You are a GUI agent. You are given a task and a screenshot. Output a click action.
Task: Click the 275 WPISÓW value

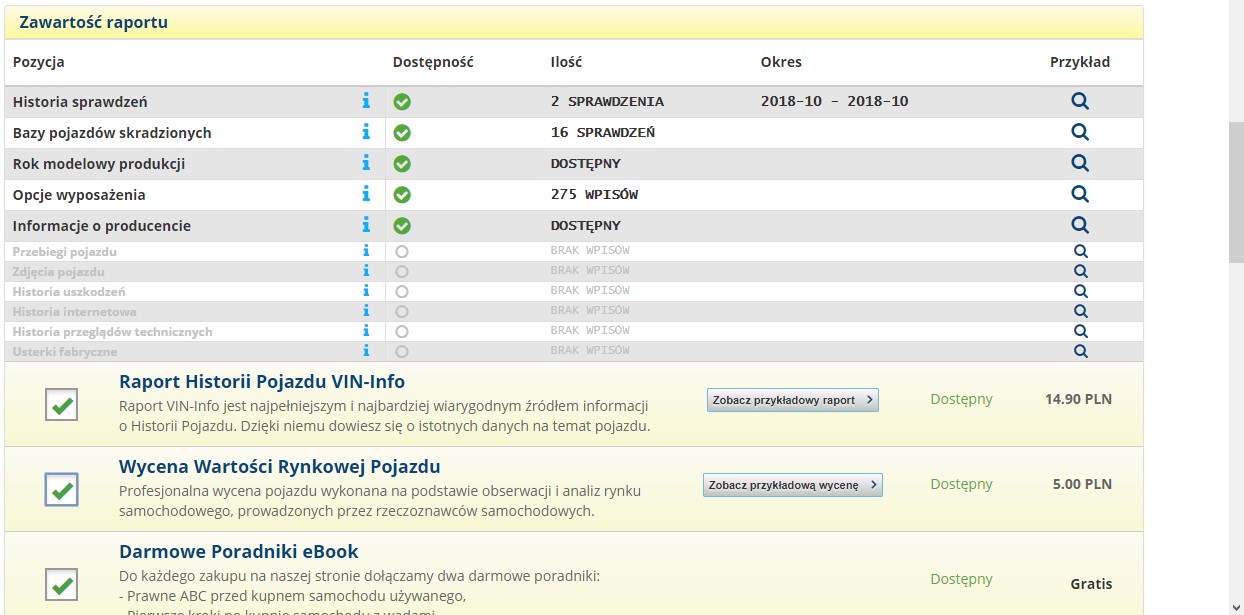[x=594, y=195]
